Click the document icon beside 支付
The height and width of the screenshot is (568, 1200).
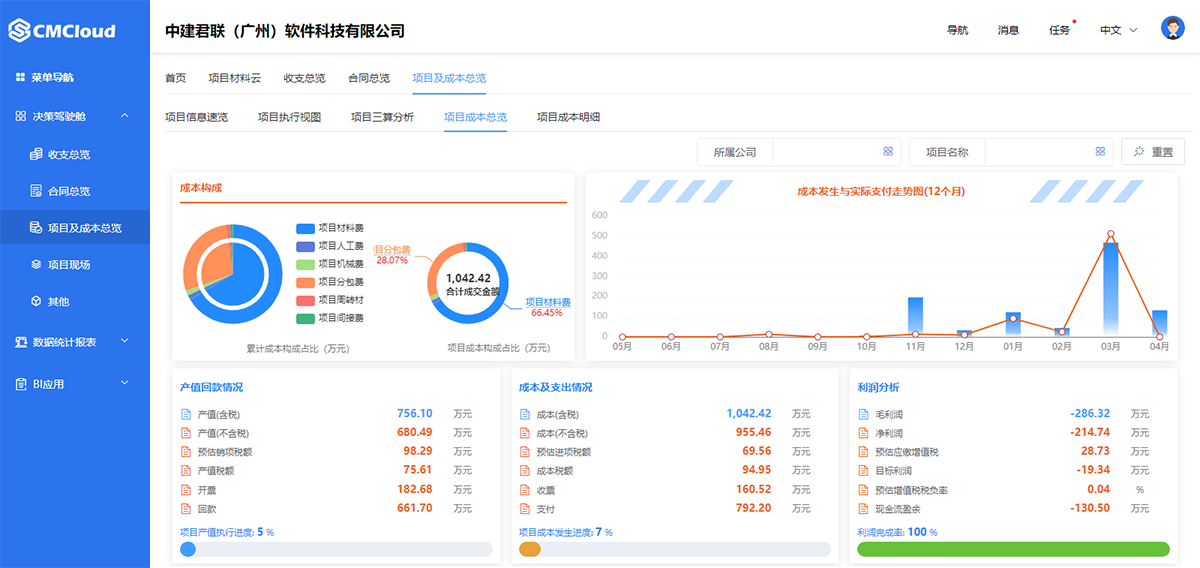524,508
